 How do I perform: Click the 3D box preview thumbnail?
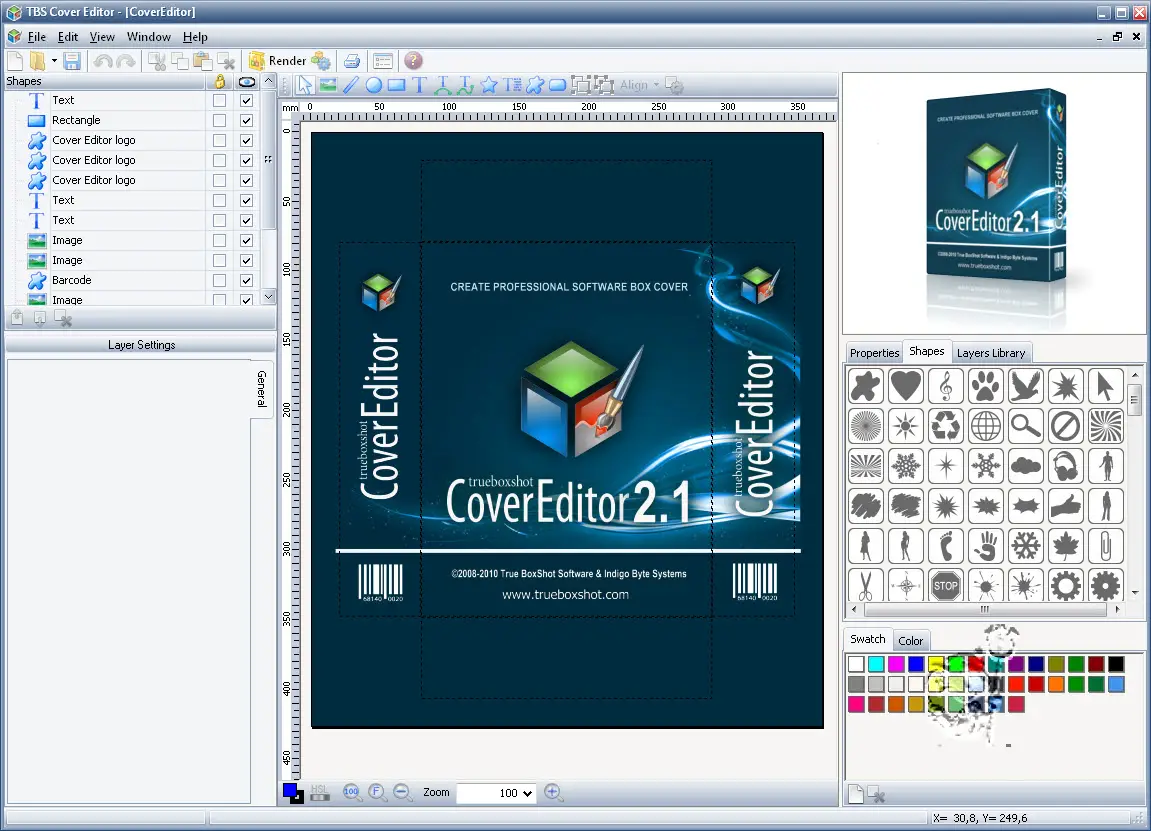click(995, 203)
